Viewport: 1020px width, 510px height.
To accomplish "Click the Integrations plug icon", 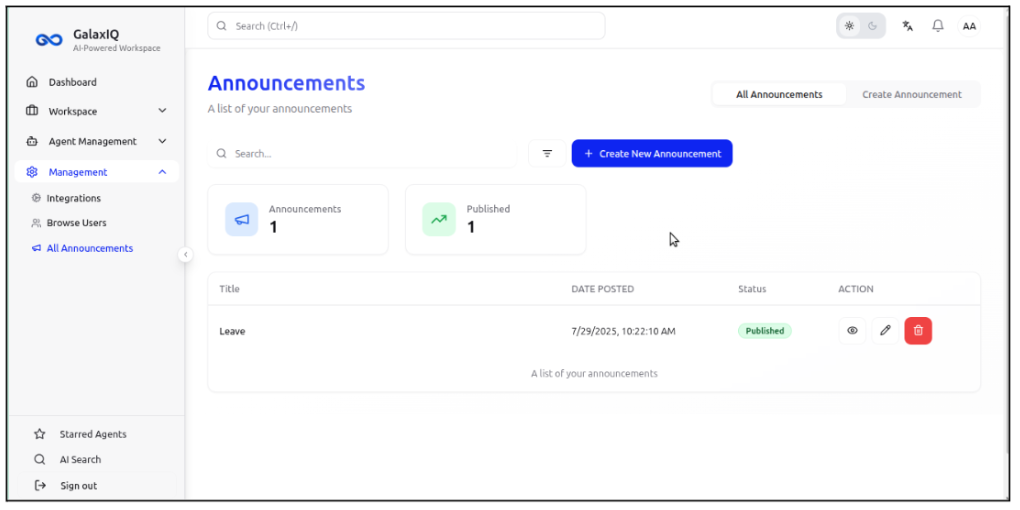I will pos(36,198).
